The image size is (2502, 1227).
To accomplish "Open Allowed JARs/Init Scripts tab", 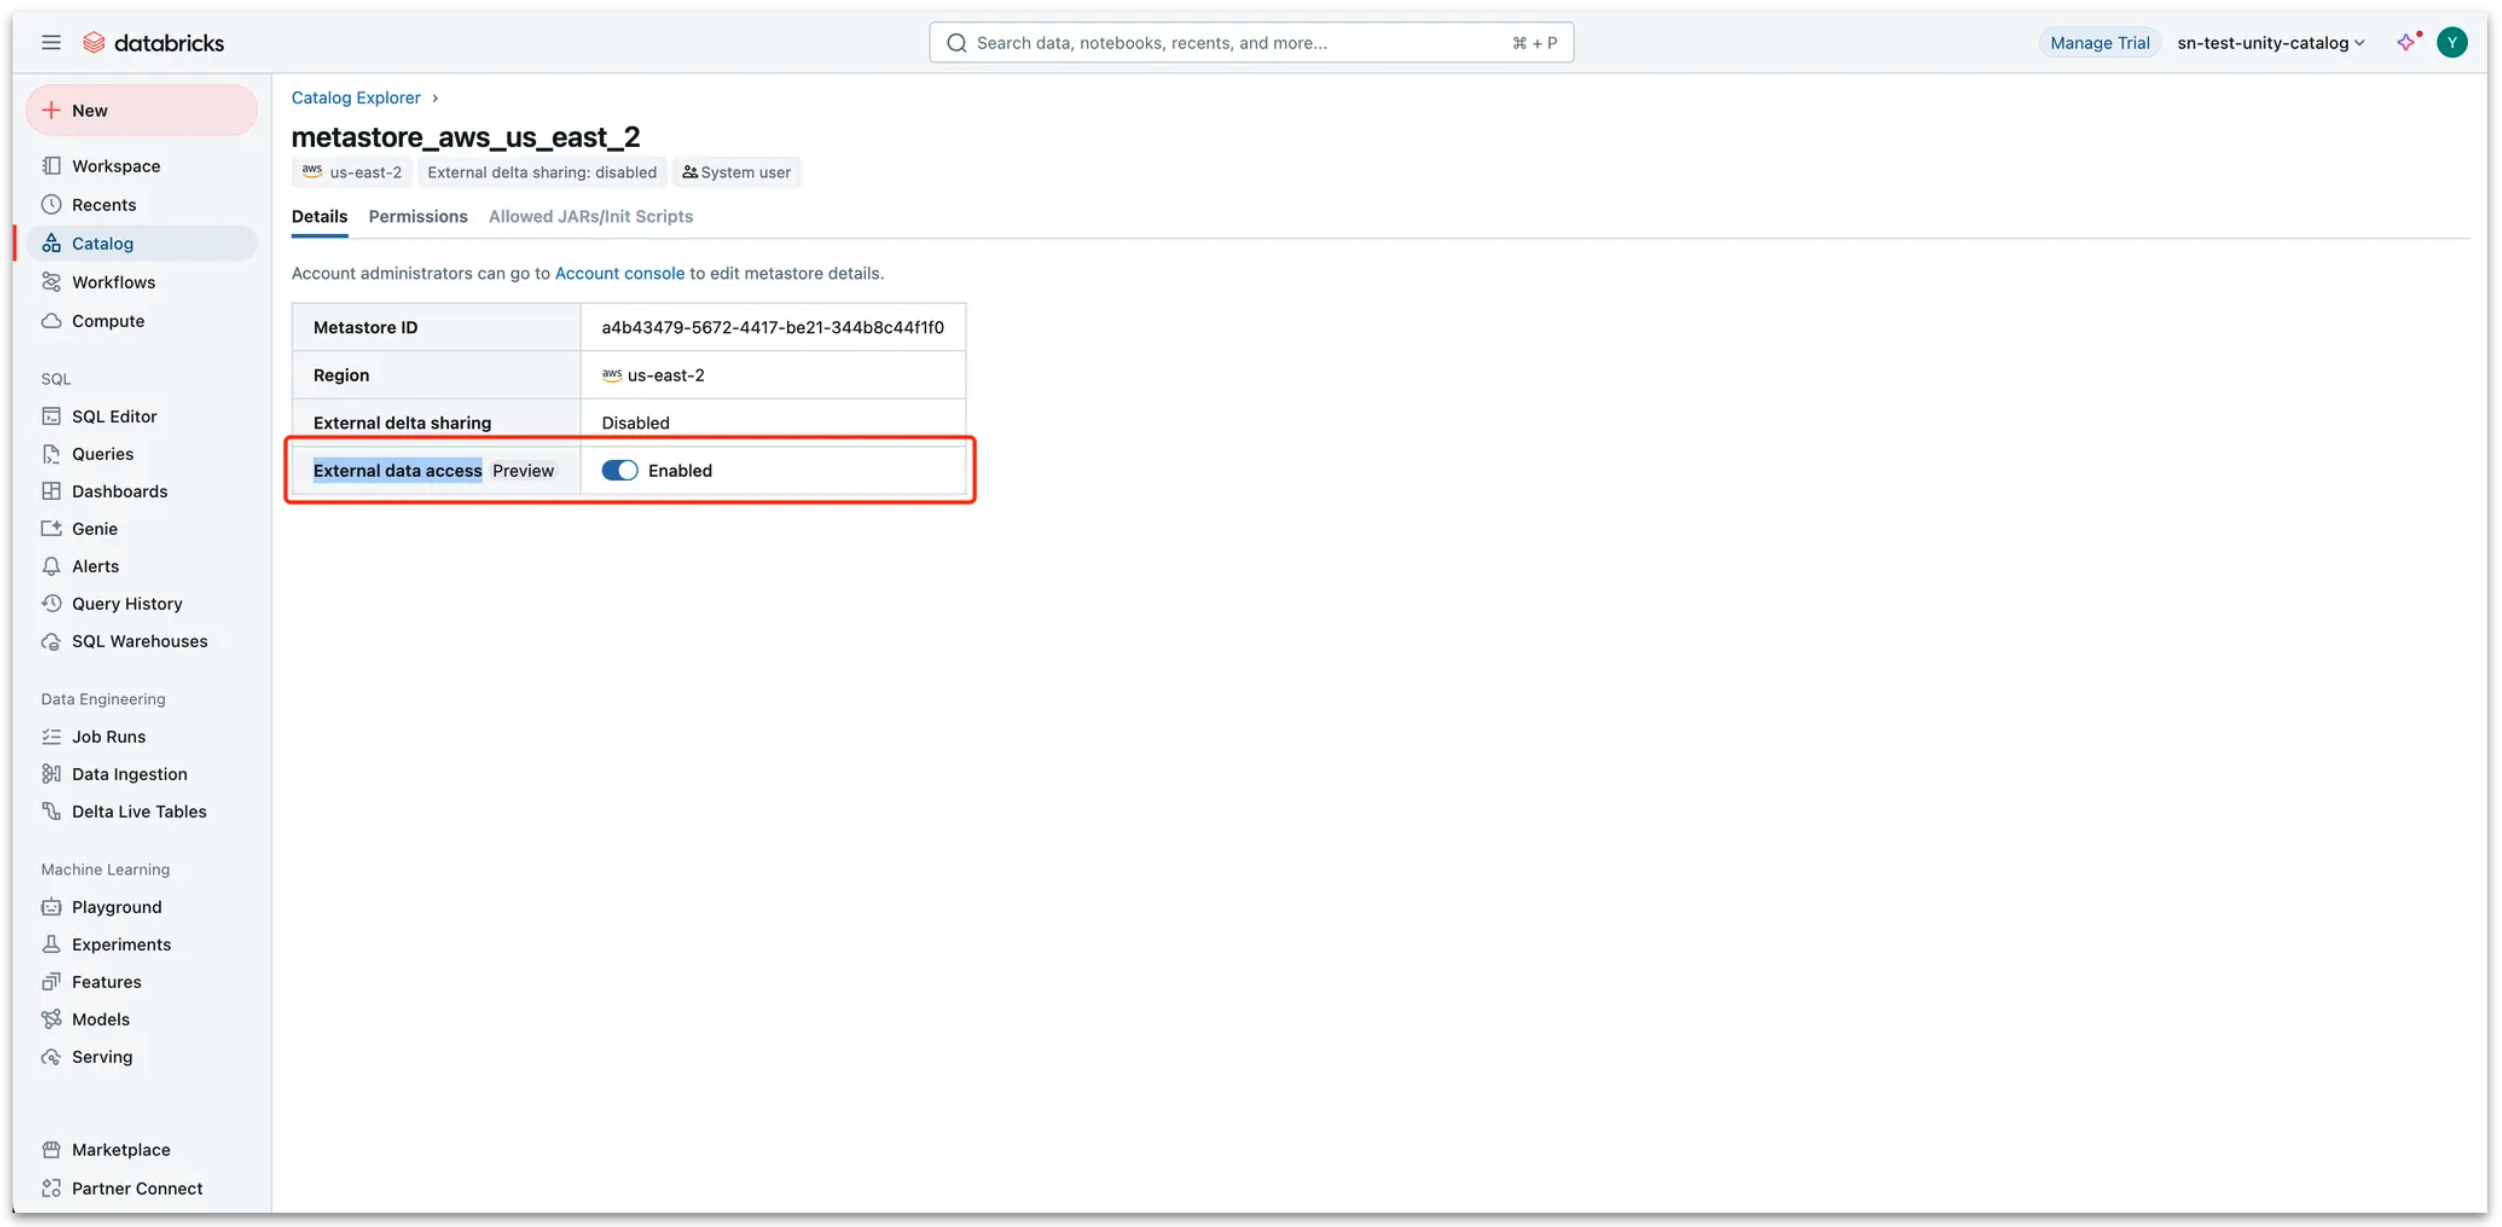I will click(590, 216).
